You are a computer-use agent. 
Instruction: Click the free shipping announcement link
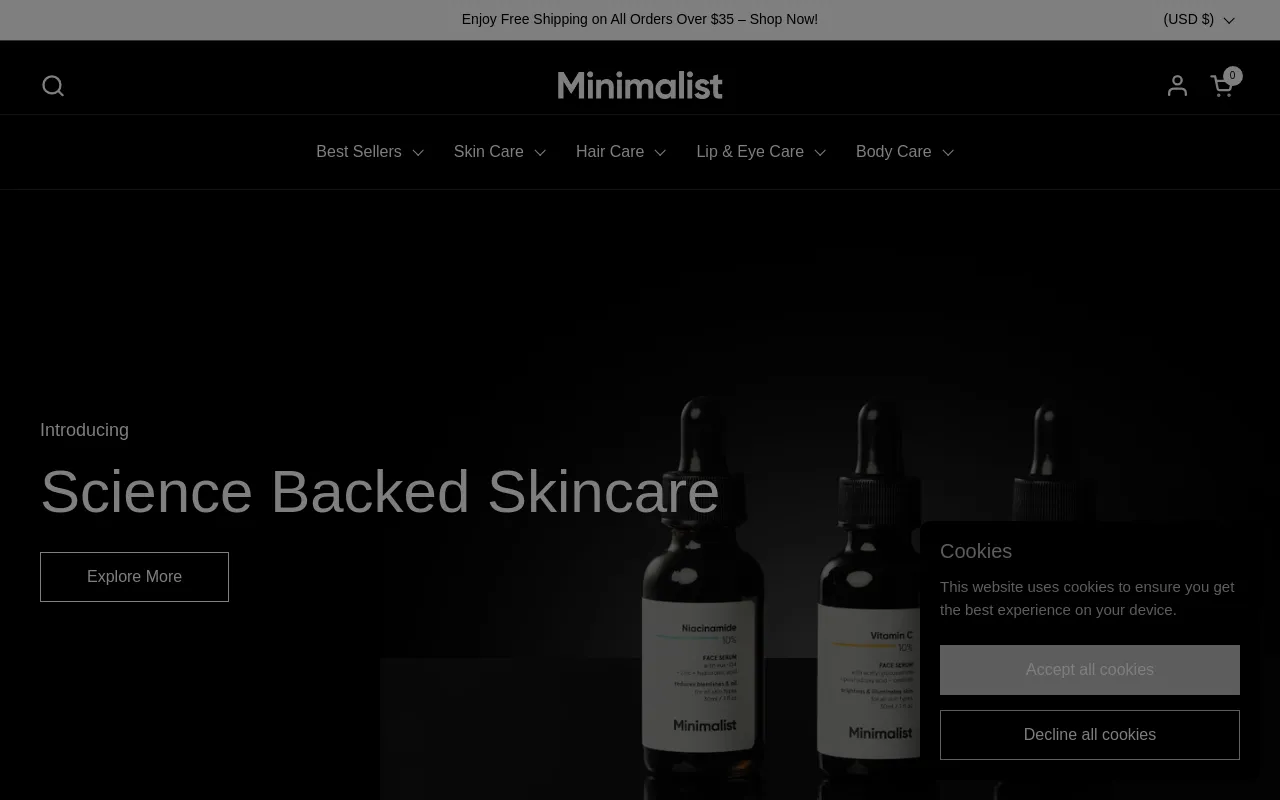click(640, 19)
